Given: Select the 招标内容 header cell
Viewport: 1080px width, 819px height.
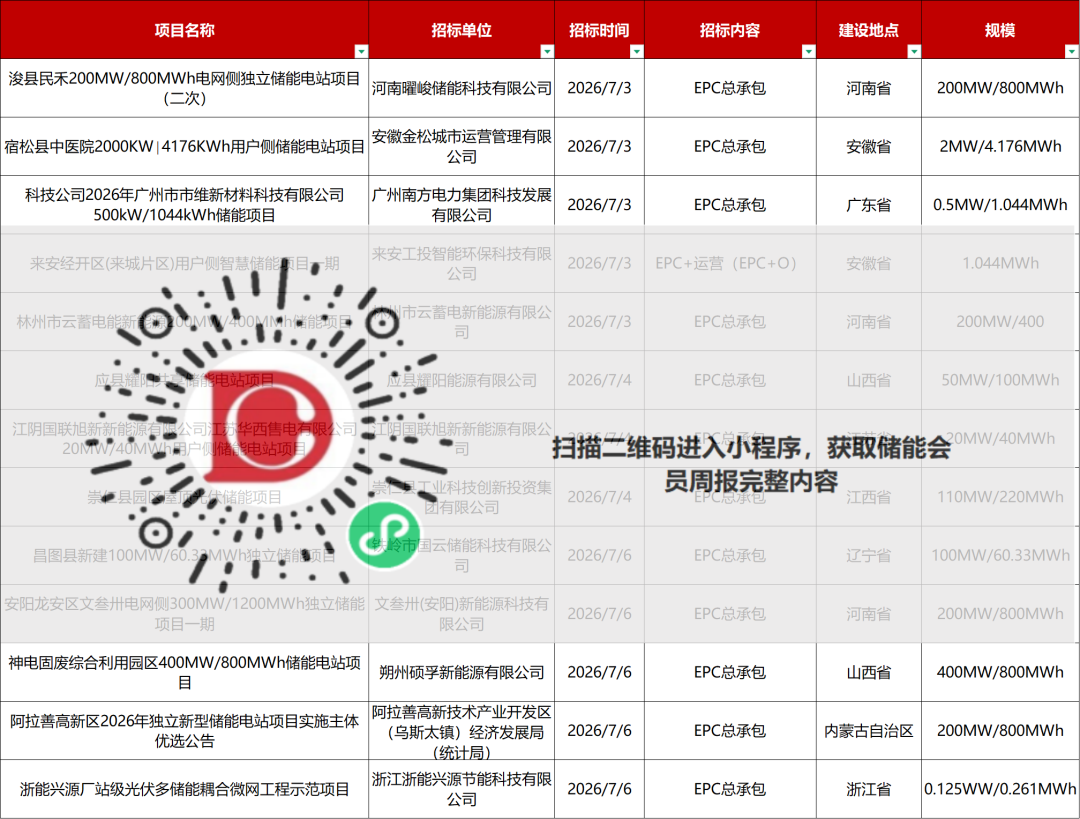Looking at the screenshot, I should 730,30.
